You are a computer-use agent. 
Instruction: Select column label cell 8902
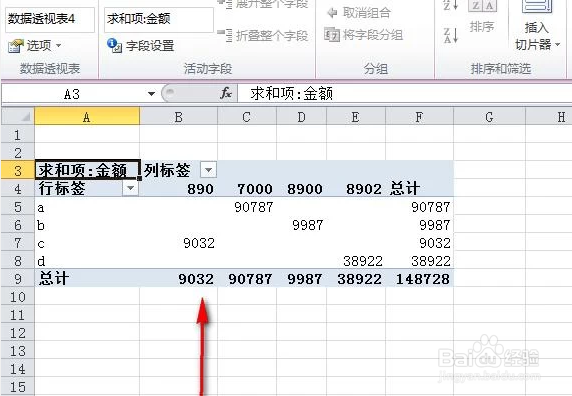point(356,189)
